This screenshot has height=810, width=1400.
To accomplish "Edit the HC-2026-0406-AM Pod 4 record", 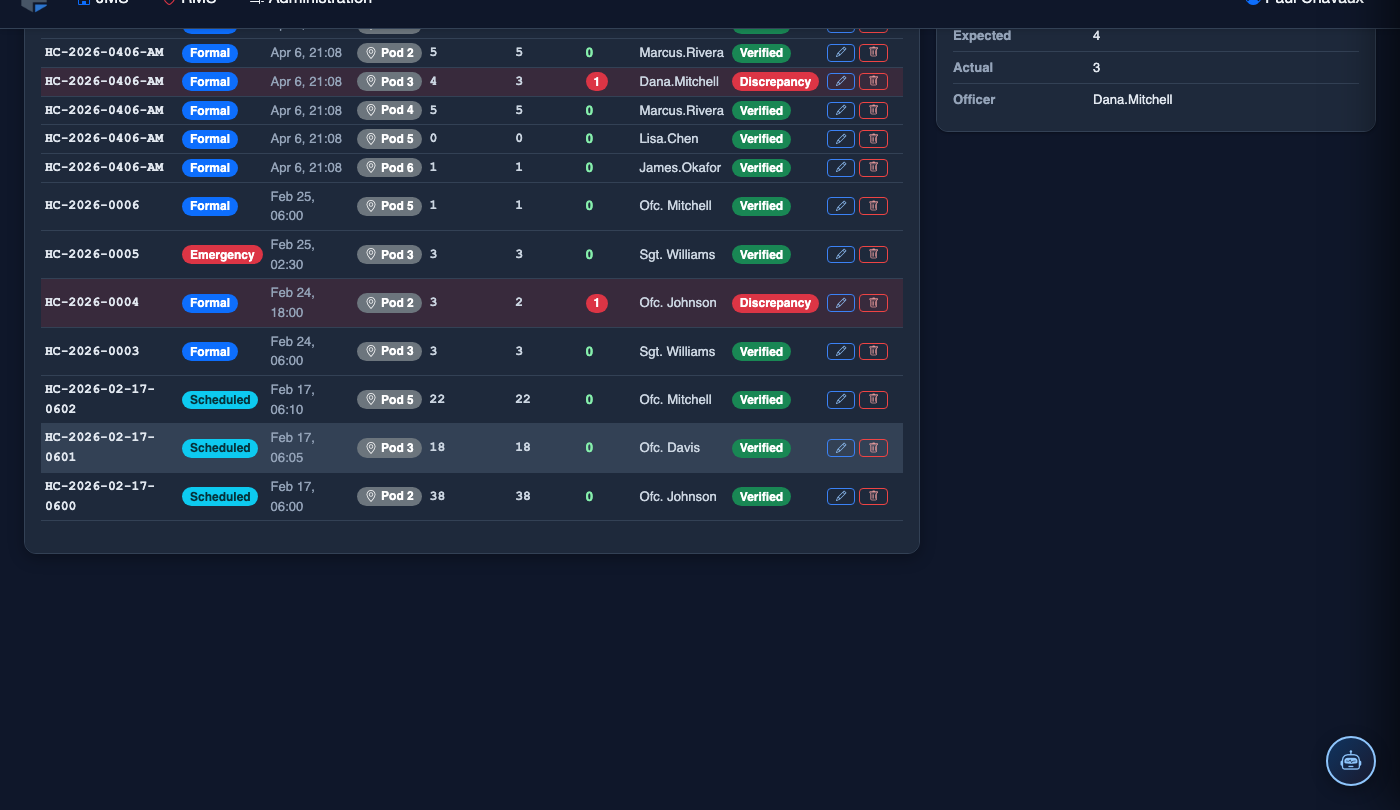I will [x=841, y=110].
